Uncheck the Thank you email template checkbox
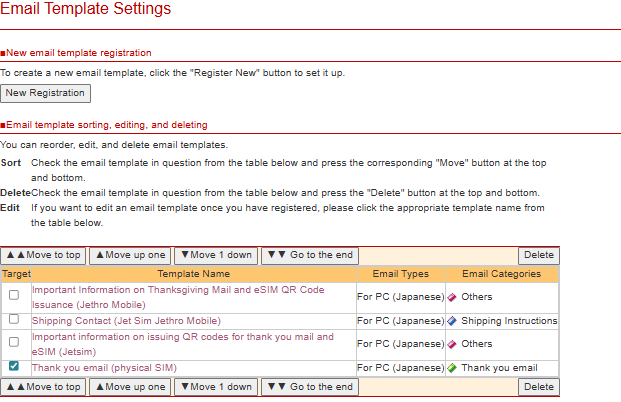The width and height of the screenshot is (621, 402). [x=14, y=367]
